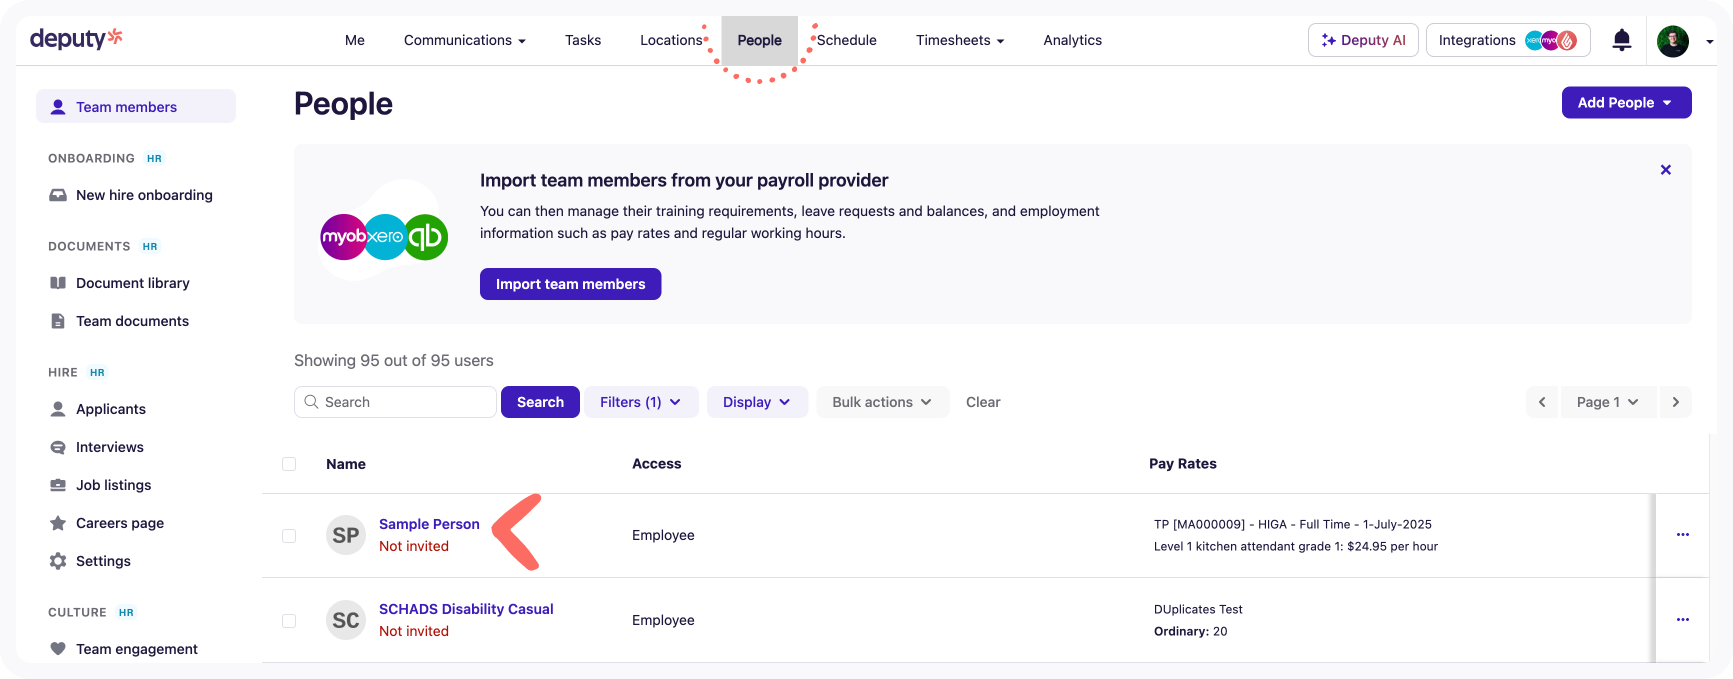The width and height of the screenshot is (1733, 679).
Task: Switch to the Schedule tab
Action: pyautogui.click(x=846, y=40)
